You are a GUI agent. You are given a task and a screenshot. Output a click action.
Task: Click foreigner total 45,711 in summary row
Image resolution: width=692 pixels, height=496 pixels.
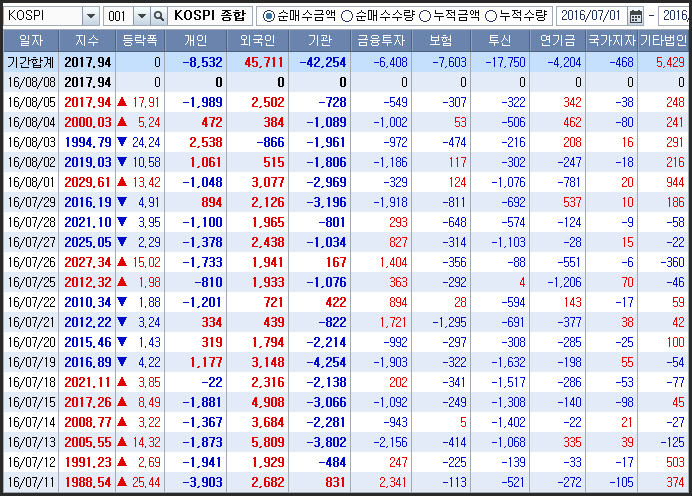click(263, 62)
